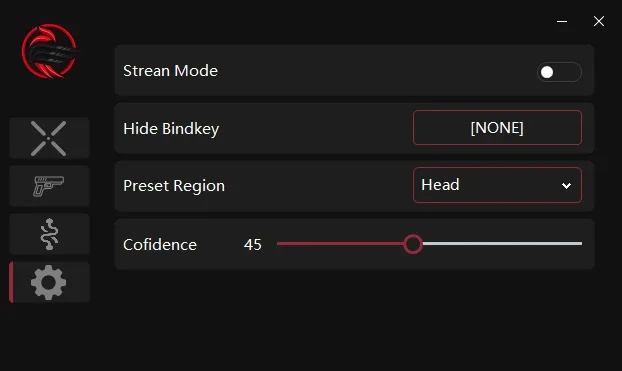Click the red filled part of Cofidence slider
Image resolution: width=622 pixels, height=371 pixels.
tap(340, 244)
